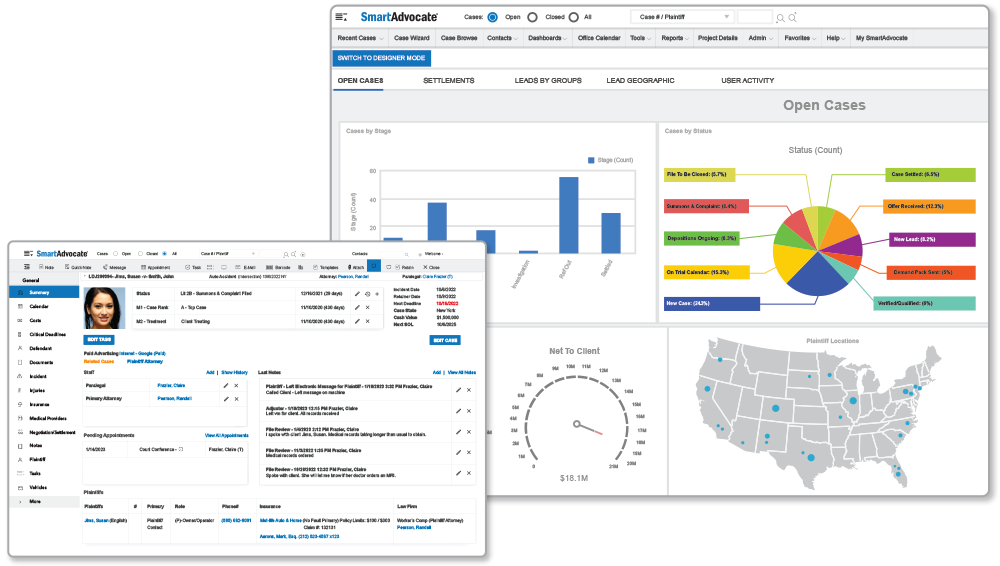Open the View All Notes link
This screenshot has height=566, width=1000.
tap(462, 372)
